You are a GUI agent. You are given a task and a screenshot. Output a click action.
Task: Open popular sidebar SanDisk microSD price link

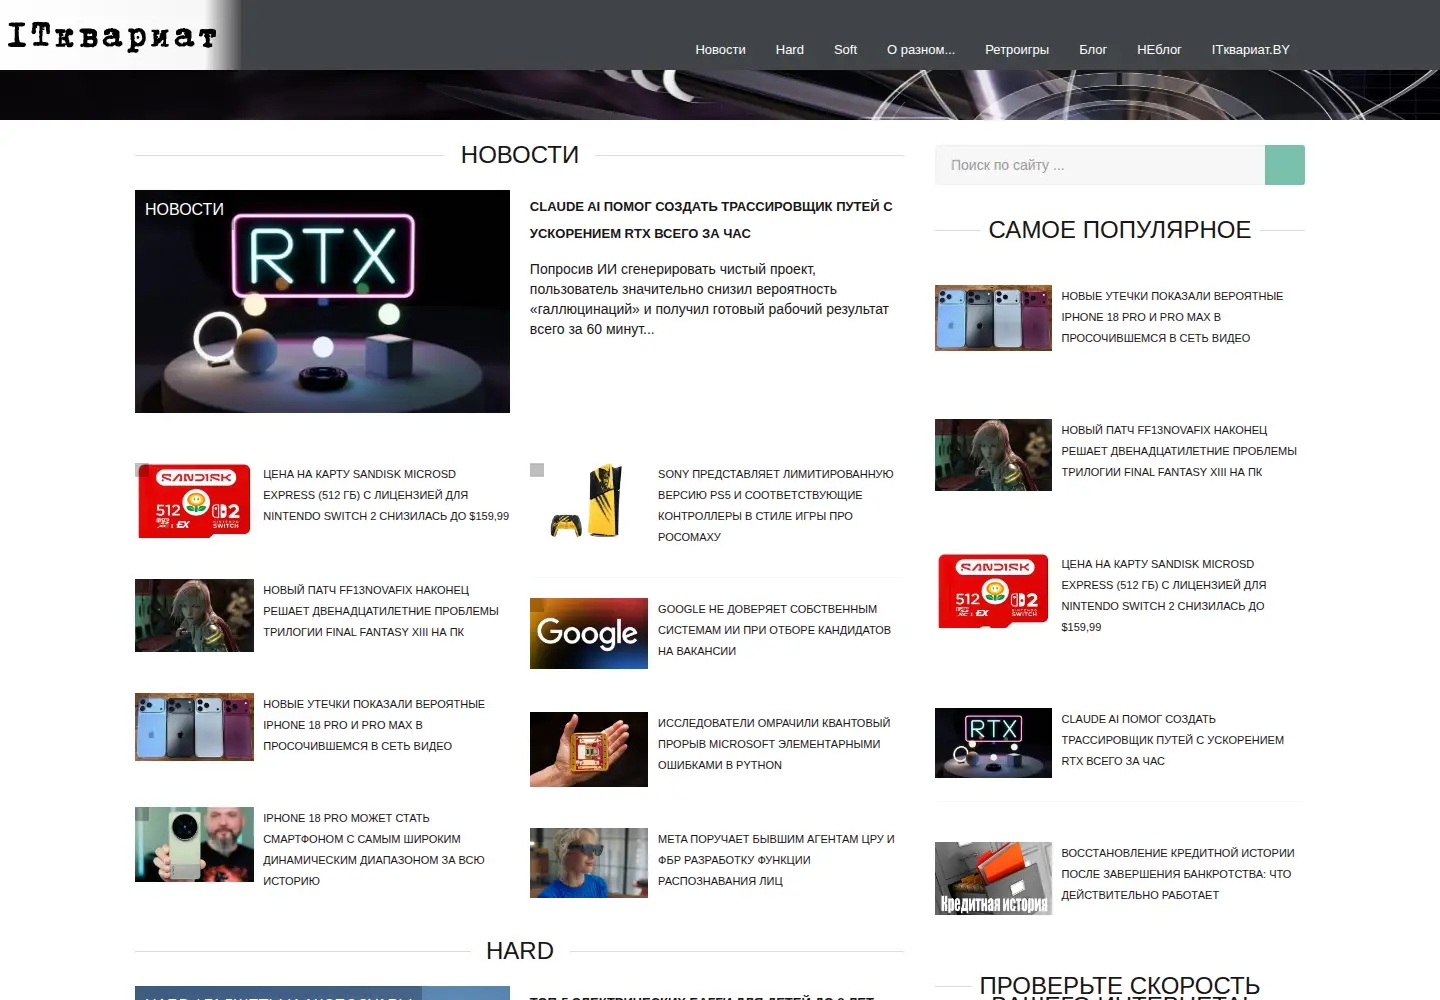pyautogui.click(x=1164, y=595)
